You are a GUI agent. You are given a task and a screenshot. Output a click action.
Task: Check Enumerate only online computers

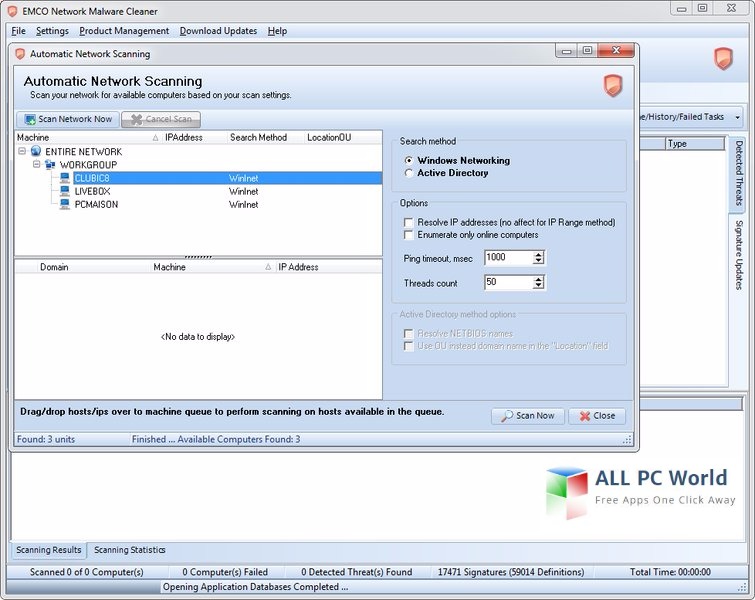[x=408, y=235]
